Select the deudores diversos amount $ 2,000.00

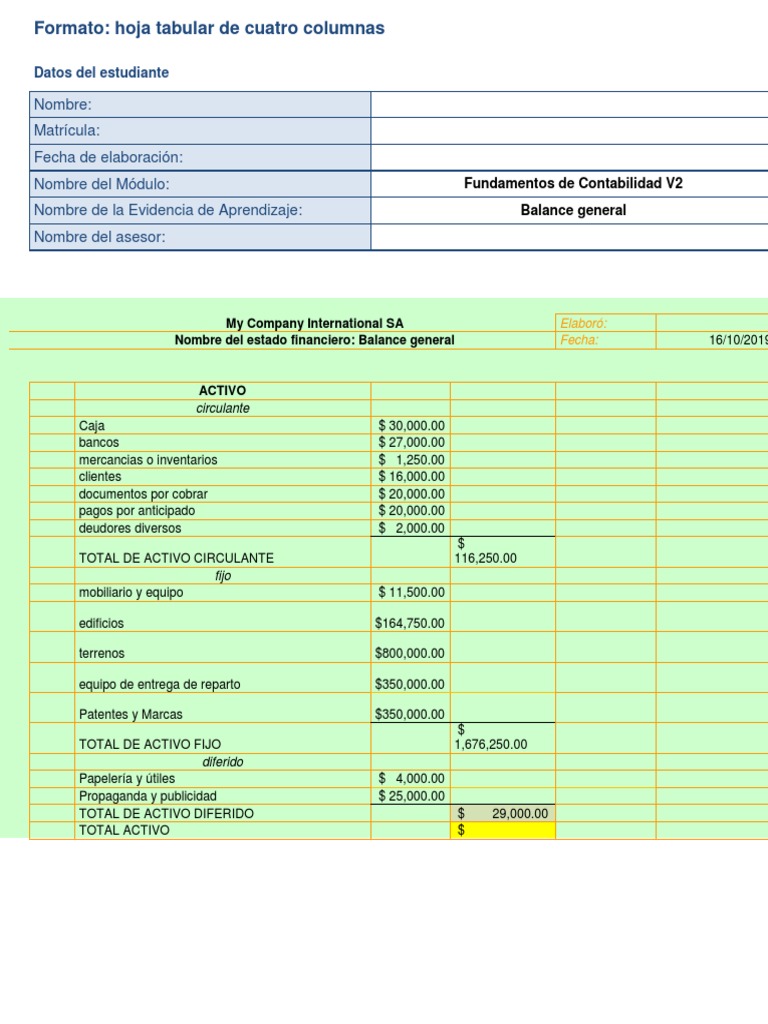(411, 528)
